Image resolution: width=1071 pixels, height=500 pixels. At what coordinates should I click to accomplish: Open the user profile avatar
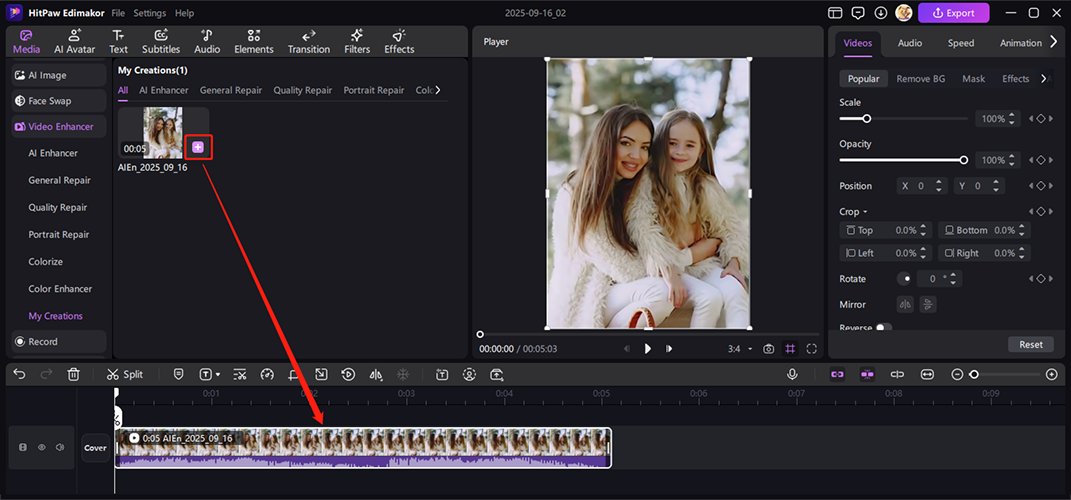[904, 13]
